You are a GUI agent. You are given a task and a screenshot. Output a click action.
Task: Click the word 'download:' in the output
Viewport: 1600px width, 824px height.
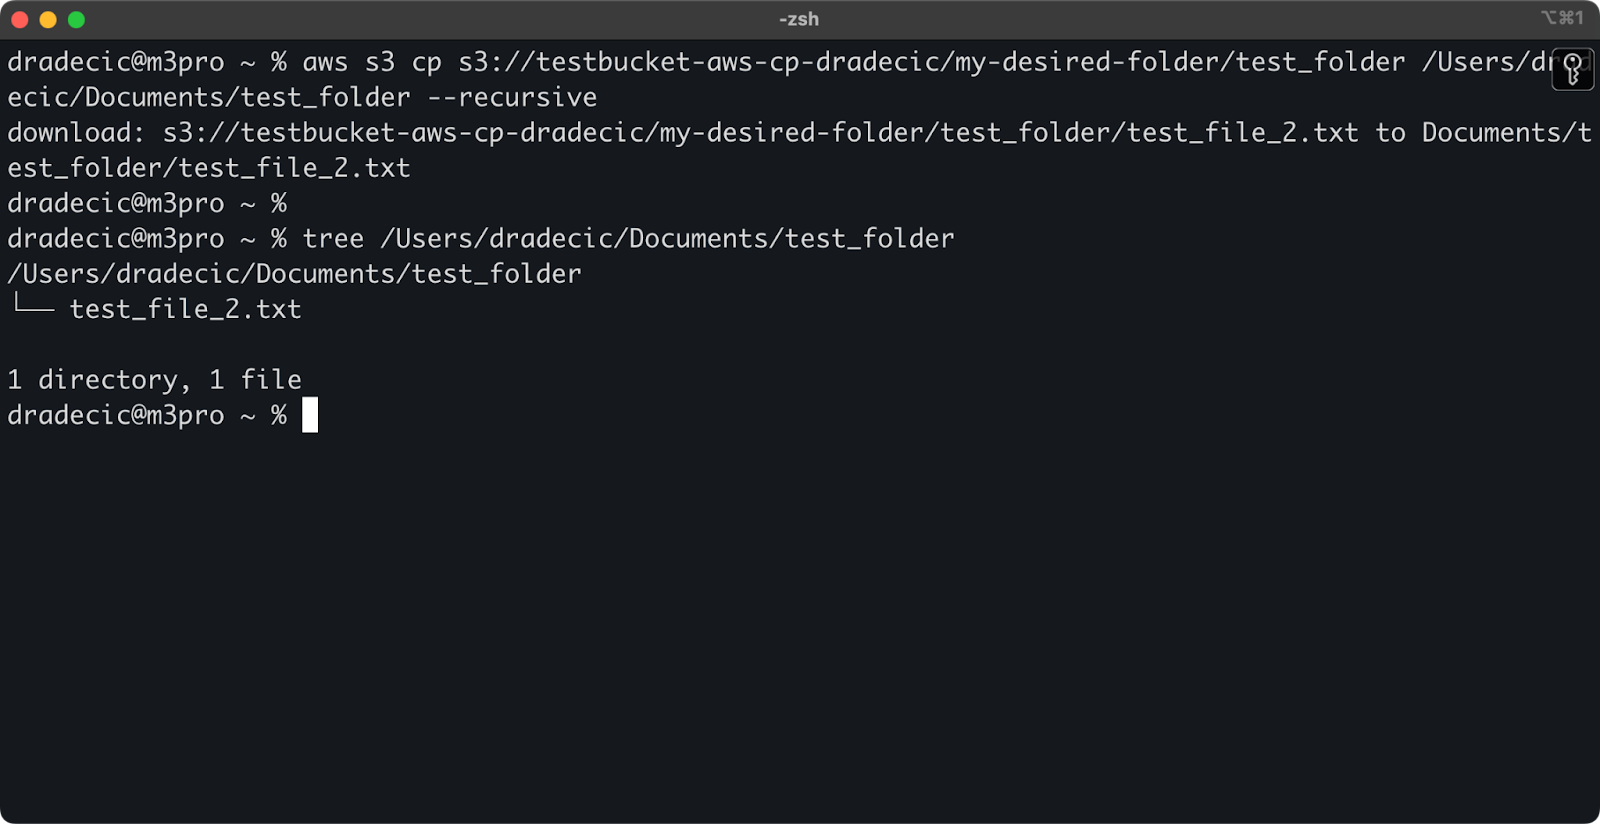click(x=77, y=133)
